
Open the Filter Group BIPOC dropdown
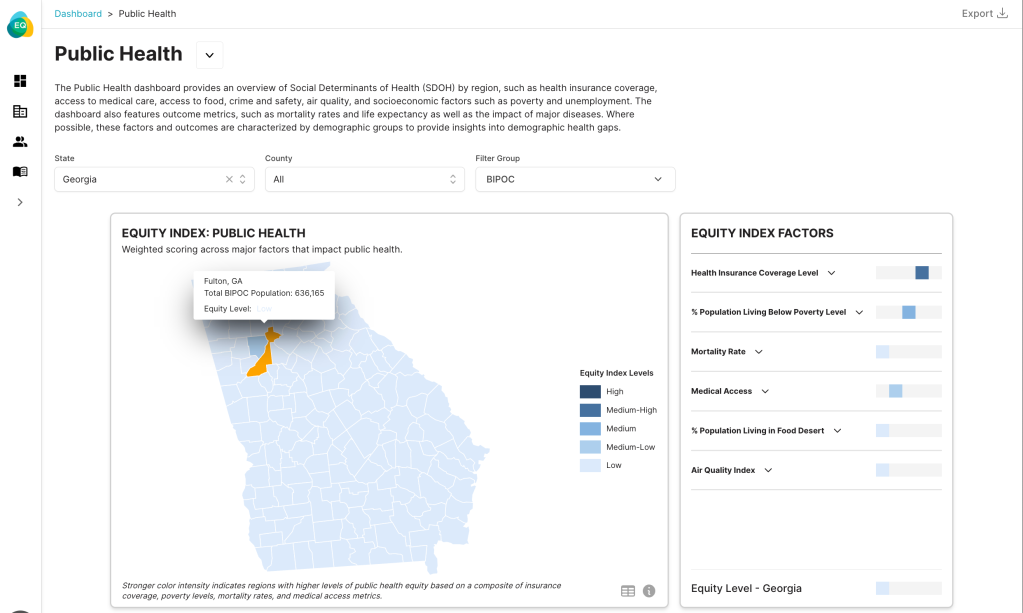coord(575,179)
